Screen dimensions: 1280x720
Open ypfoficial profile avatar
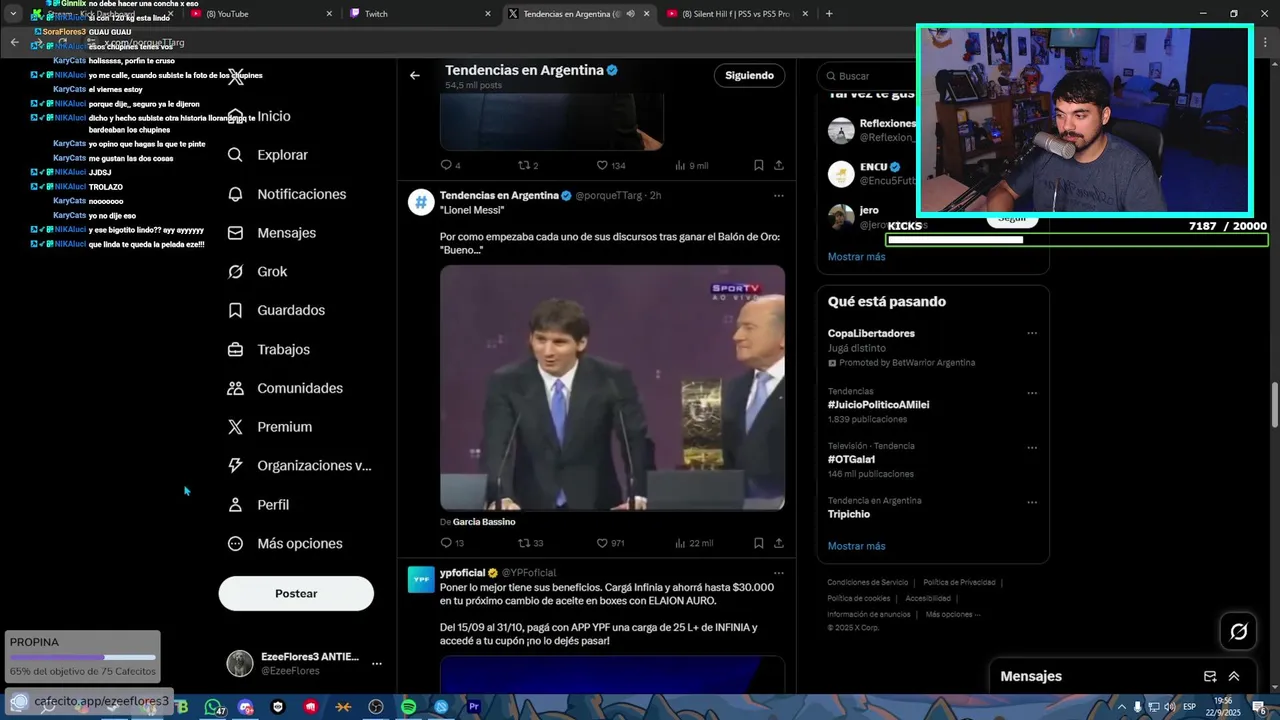coord(421,580)
